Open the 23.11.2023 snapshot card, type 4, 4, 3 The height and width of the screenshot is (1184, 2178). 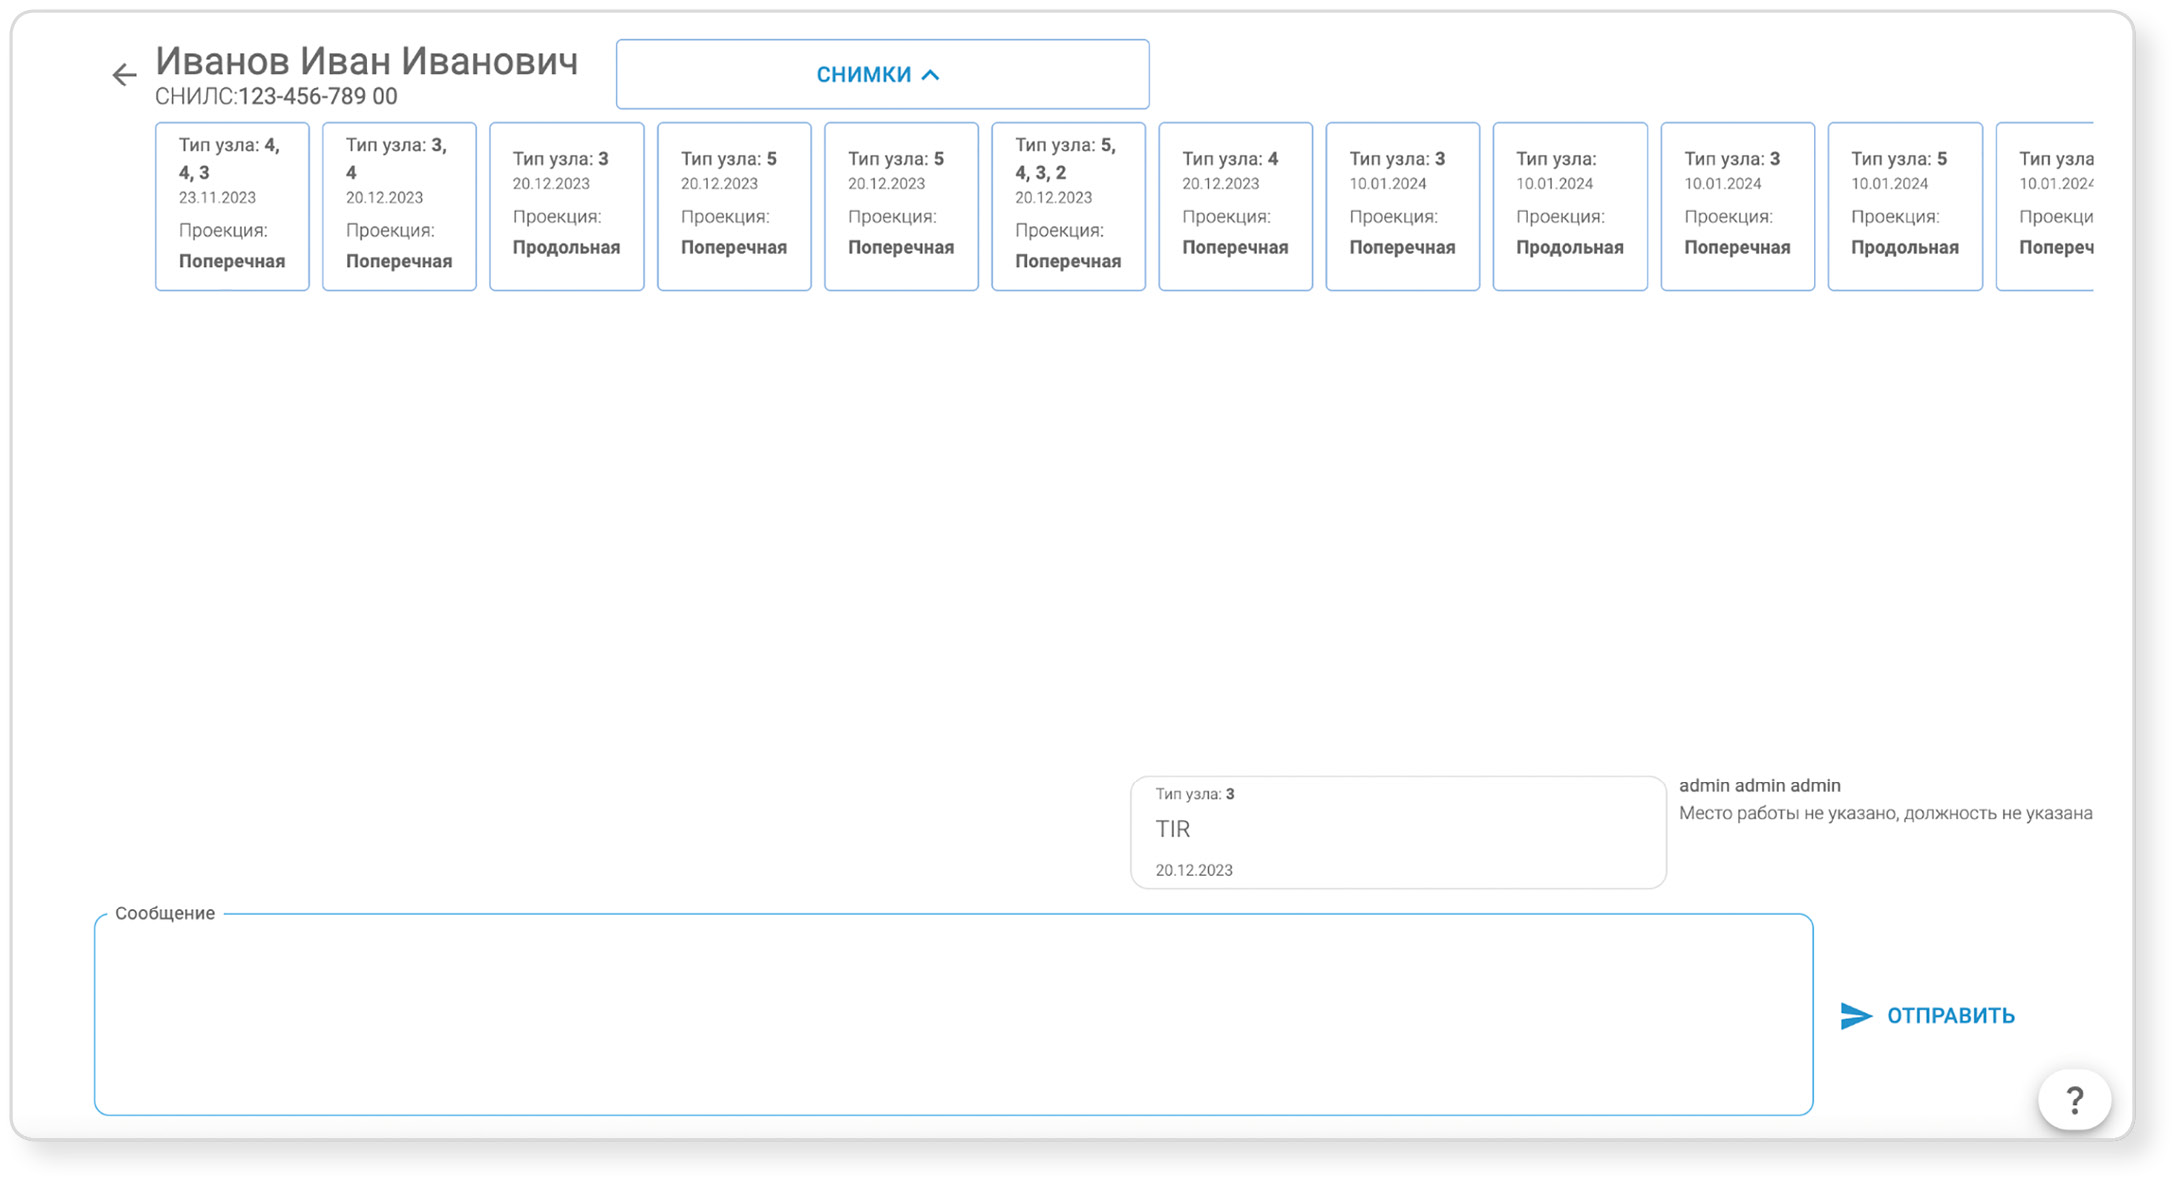coord(232,207)
